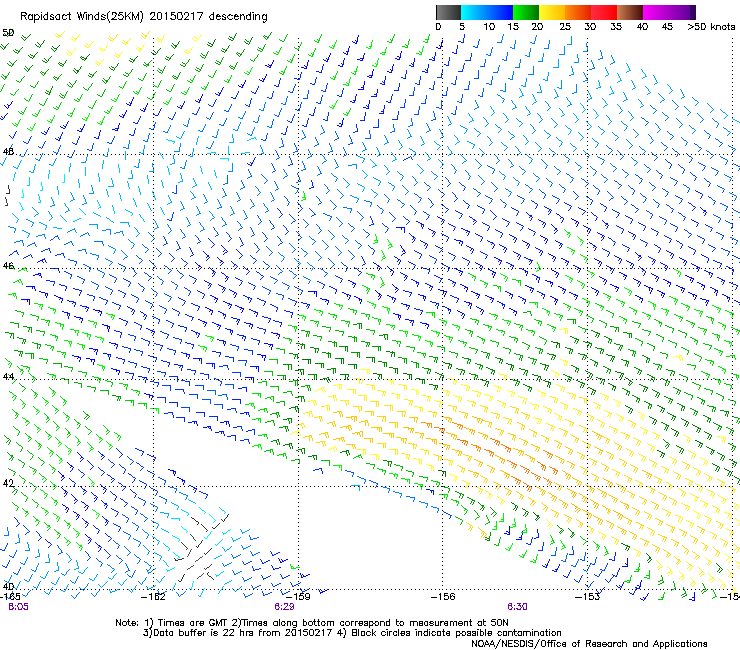
Task: Click the '>50 knots' legend label
Action: click(x=711, y=27)
